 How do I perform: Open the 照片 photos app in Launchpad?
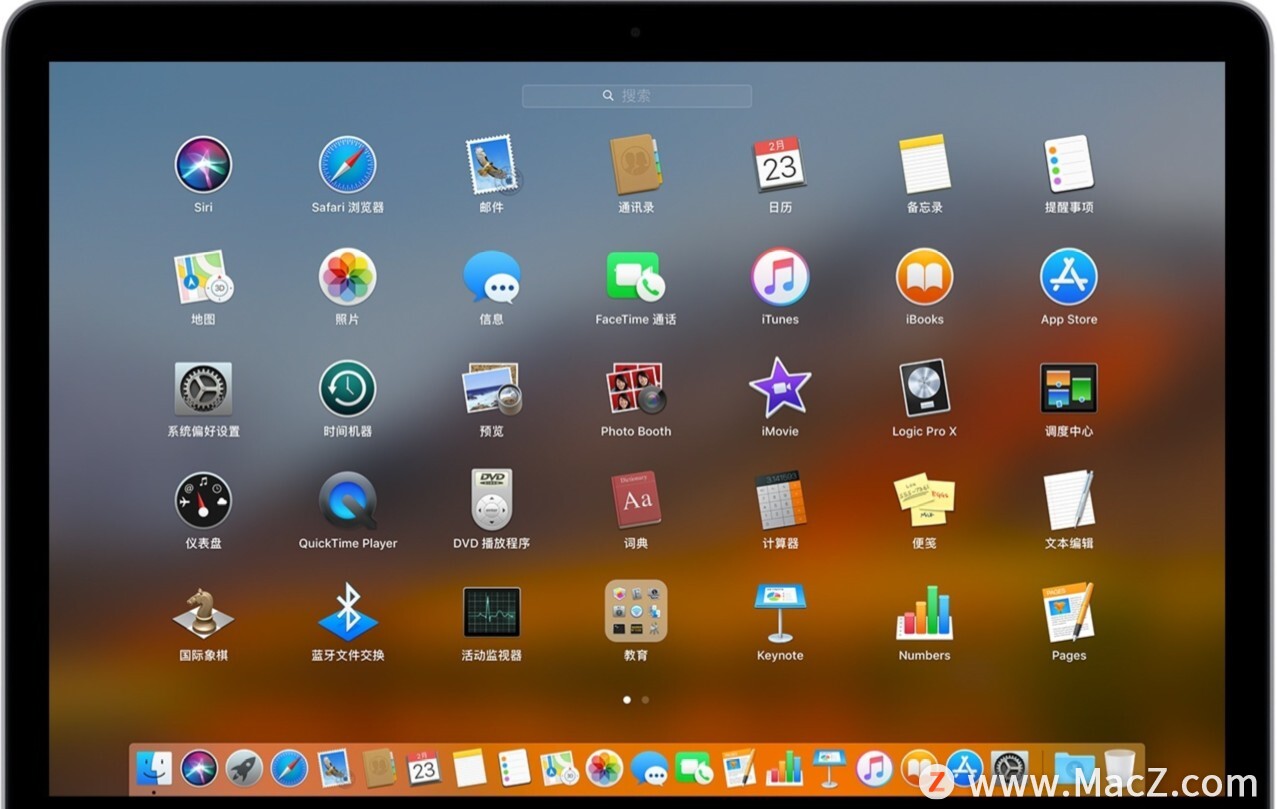[x=347, y=277]
